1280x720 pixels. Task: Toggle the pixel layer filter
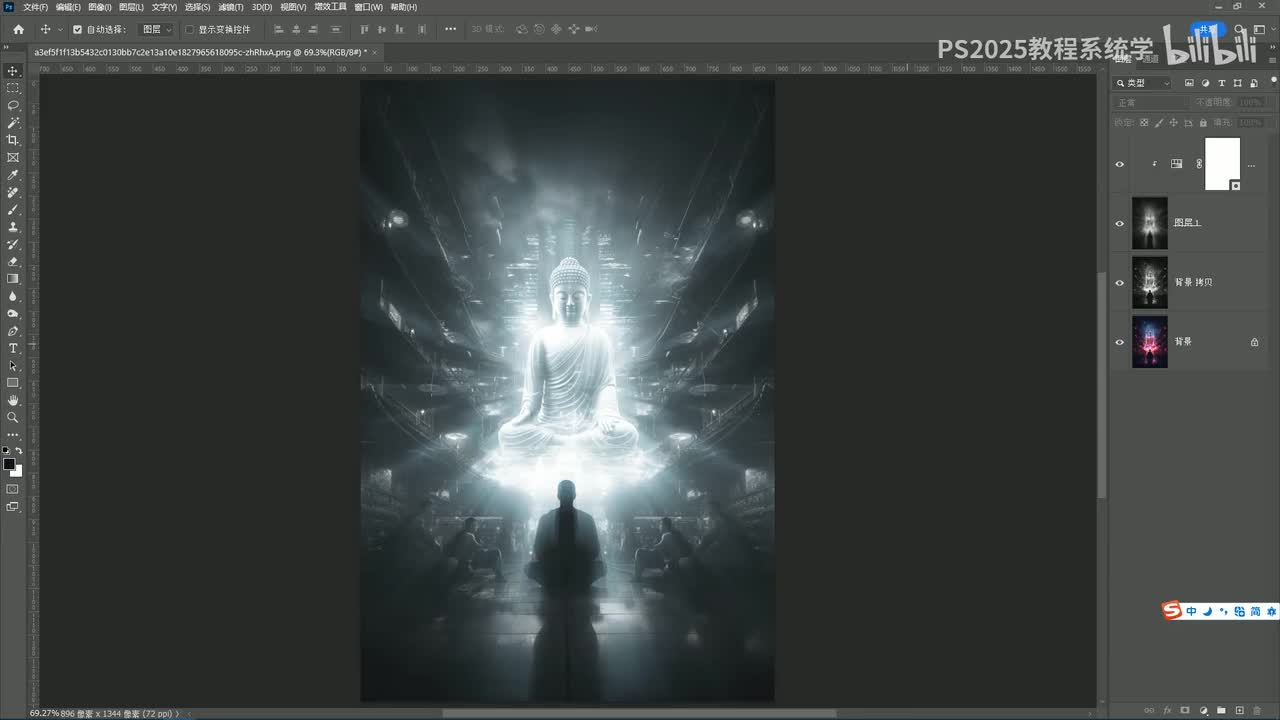tap(1189, 83)
